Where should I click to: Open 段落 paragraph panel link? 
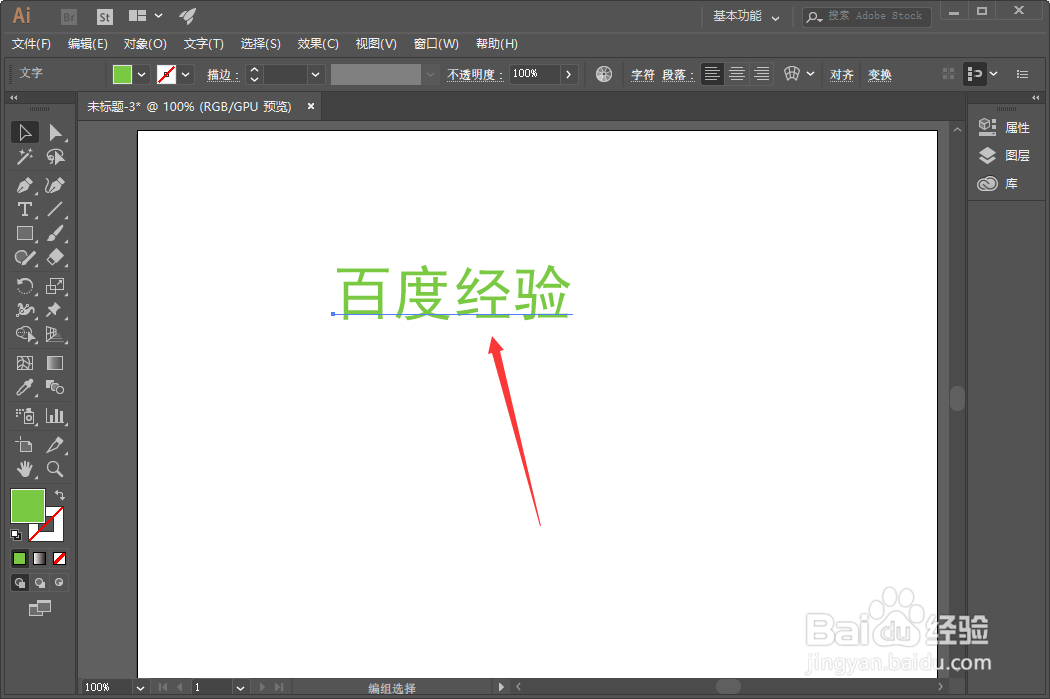pyautogui.click(x=678, y=75)
